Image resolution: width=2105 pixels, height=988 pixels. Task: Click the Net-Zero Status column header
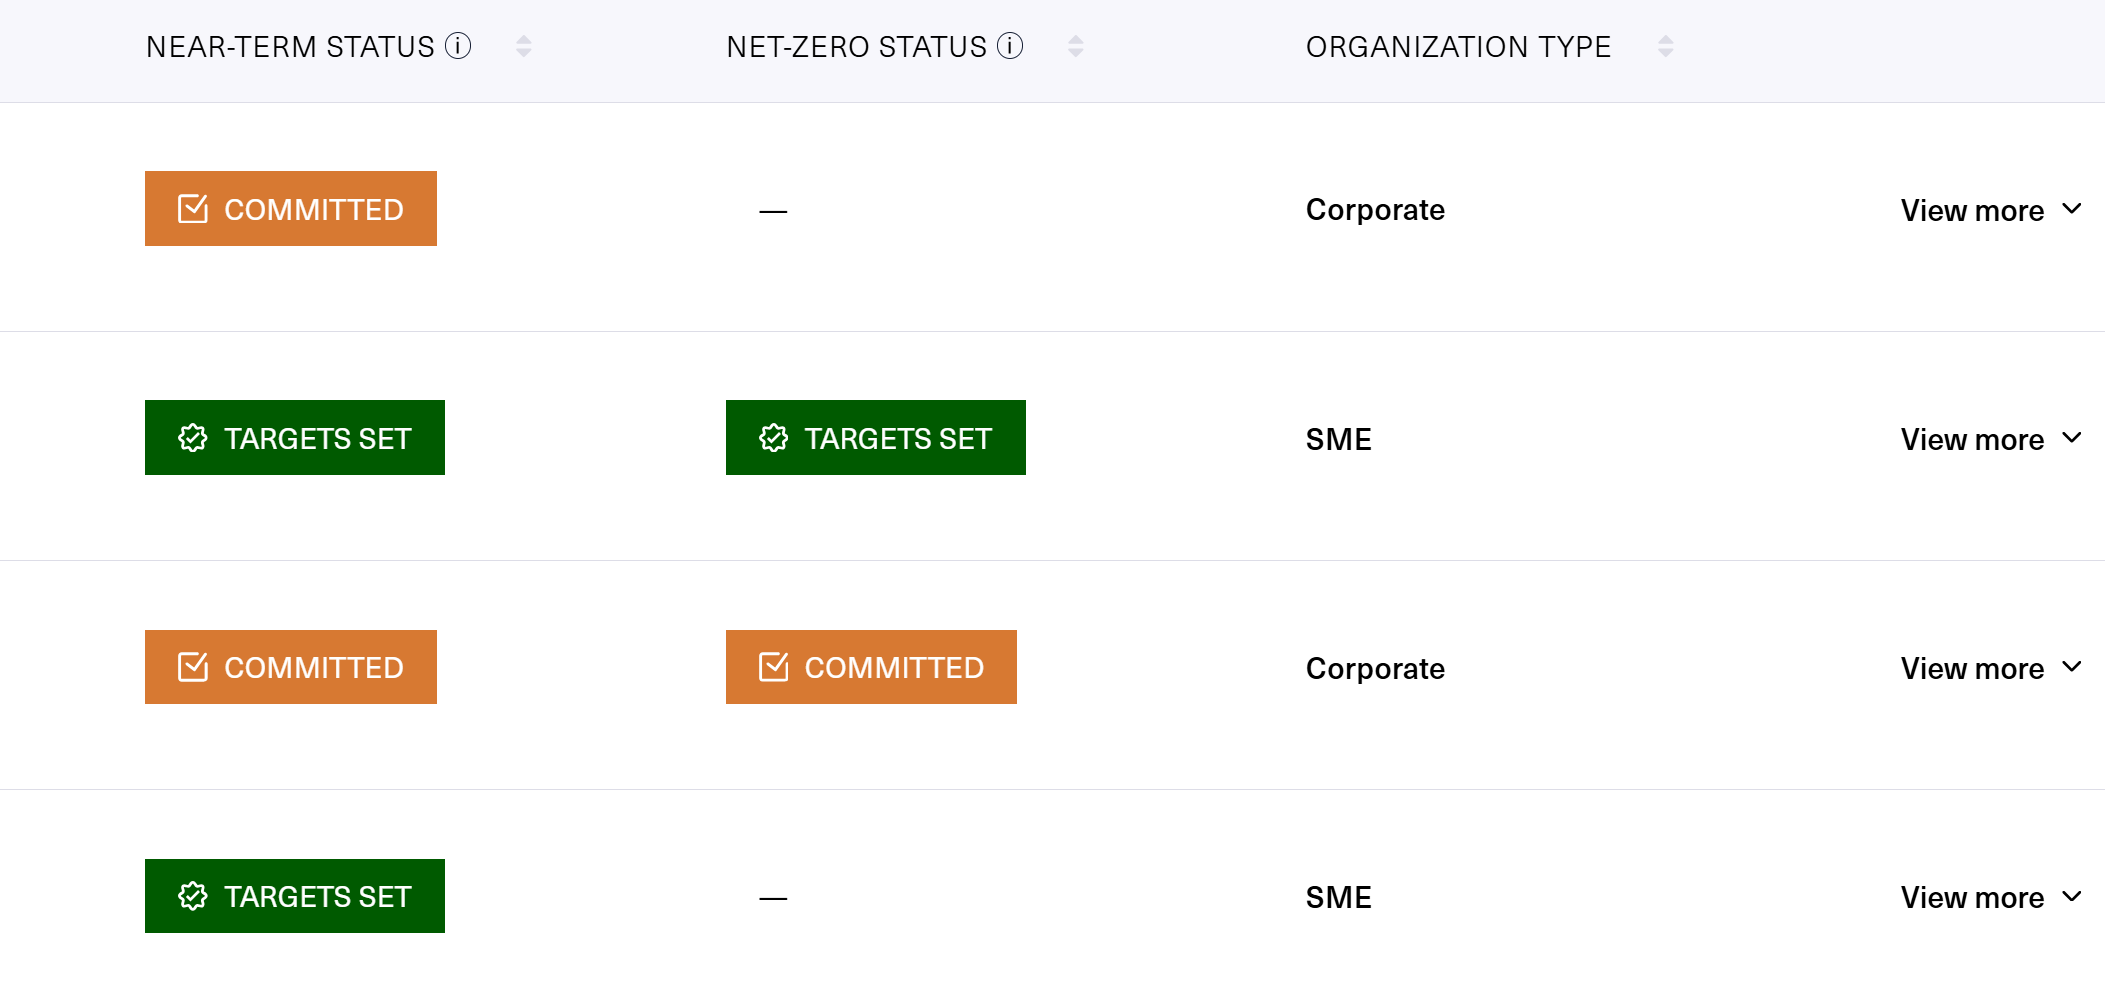pyautogui.click(x=856, y=47)
